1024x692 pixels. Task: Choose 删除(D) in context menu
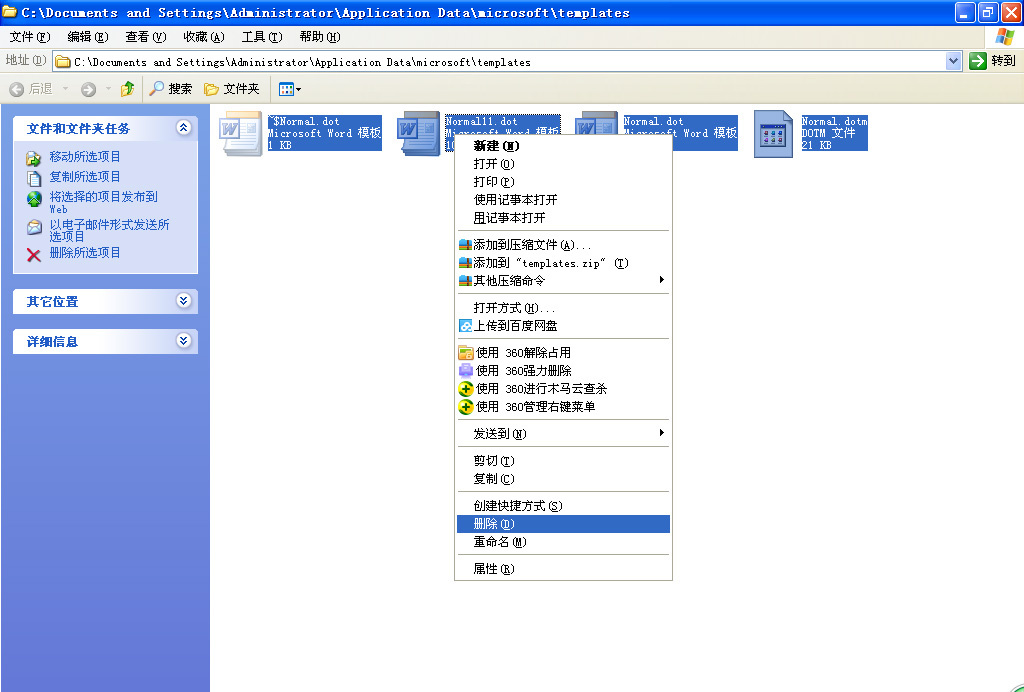(563, 524)
